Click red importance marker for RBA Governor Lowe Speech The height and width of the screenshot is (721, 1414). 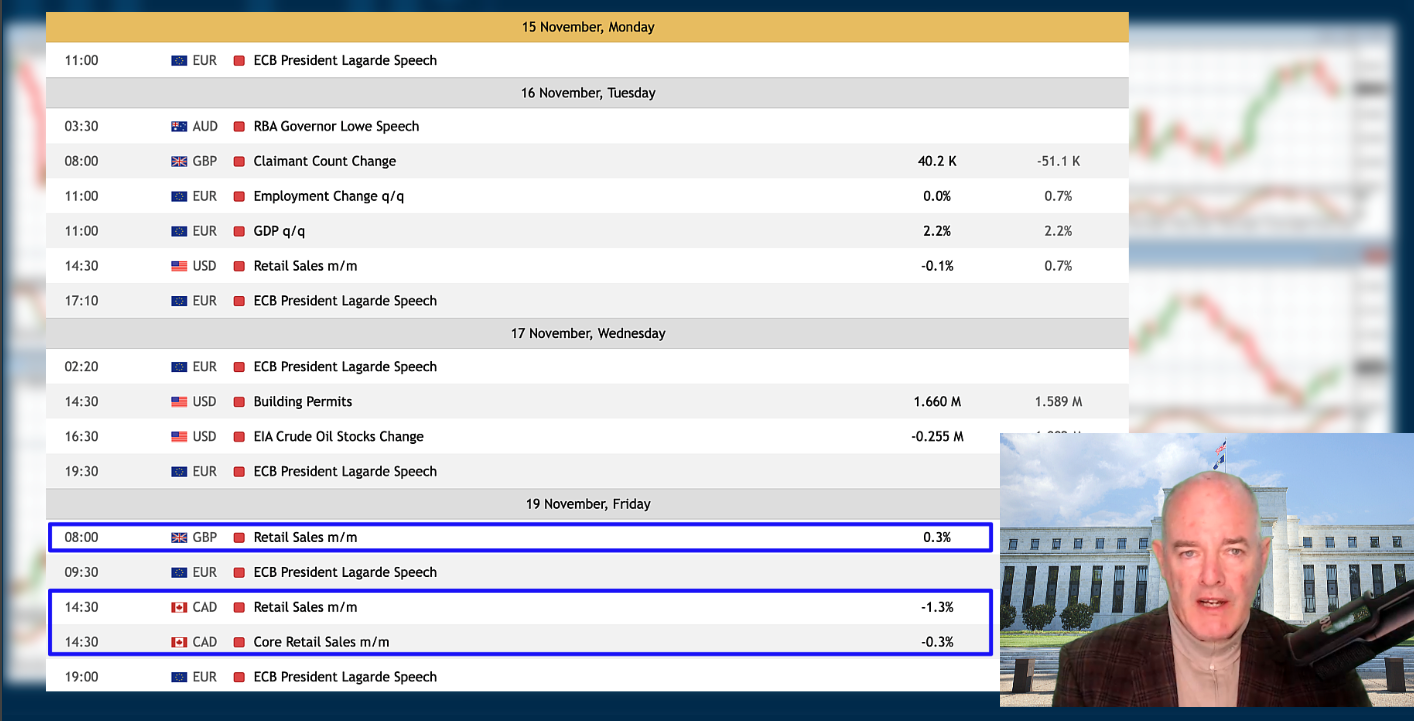[x=239, y=126]
